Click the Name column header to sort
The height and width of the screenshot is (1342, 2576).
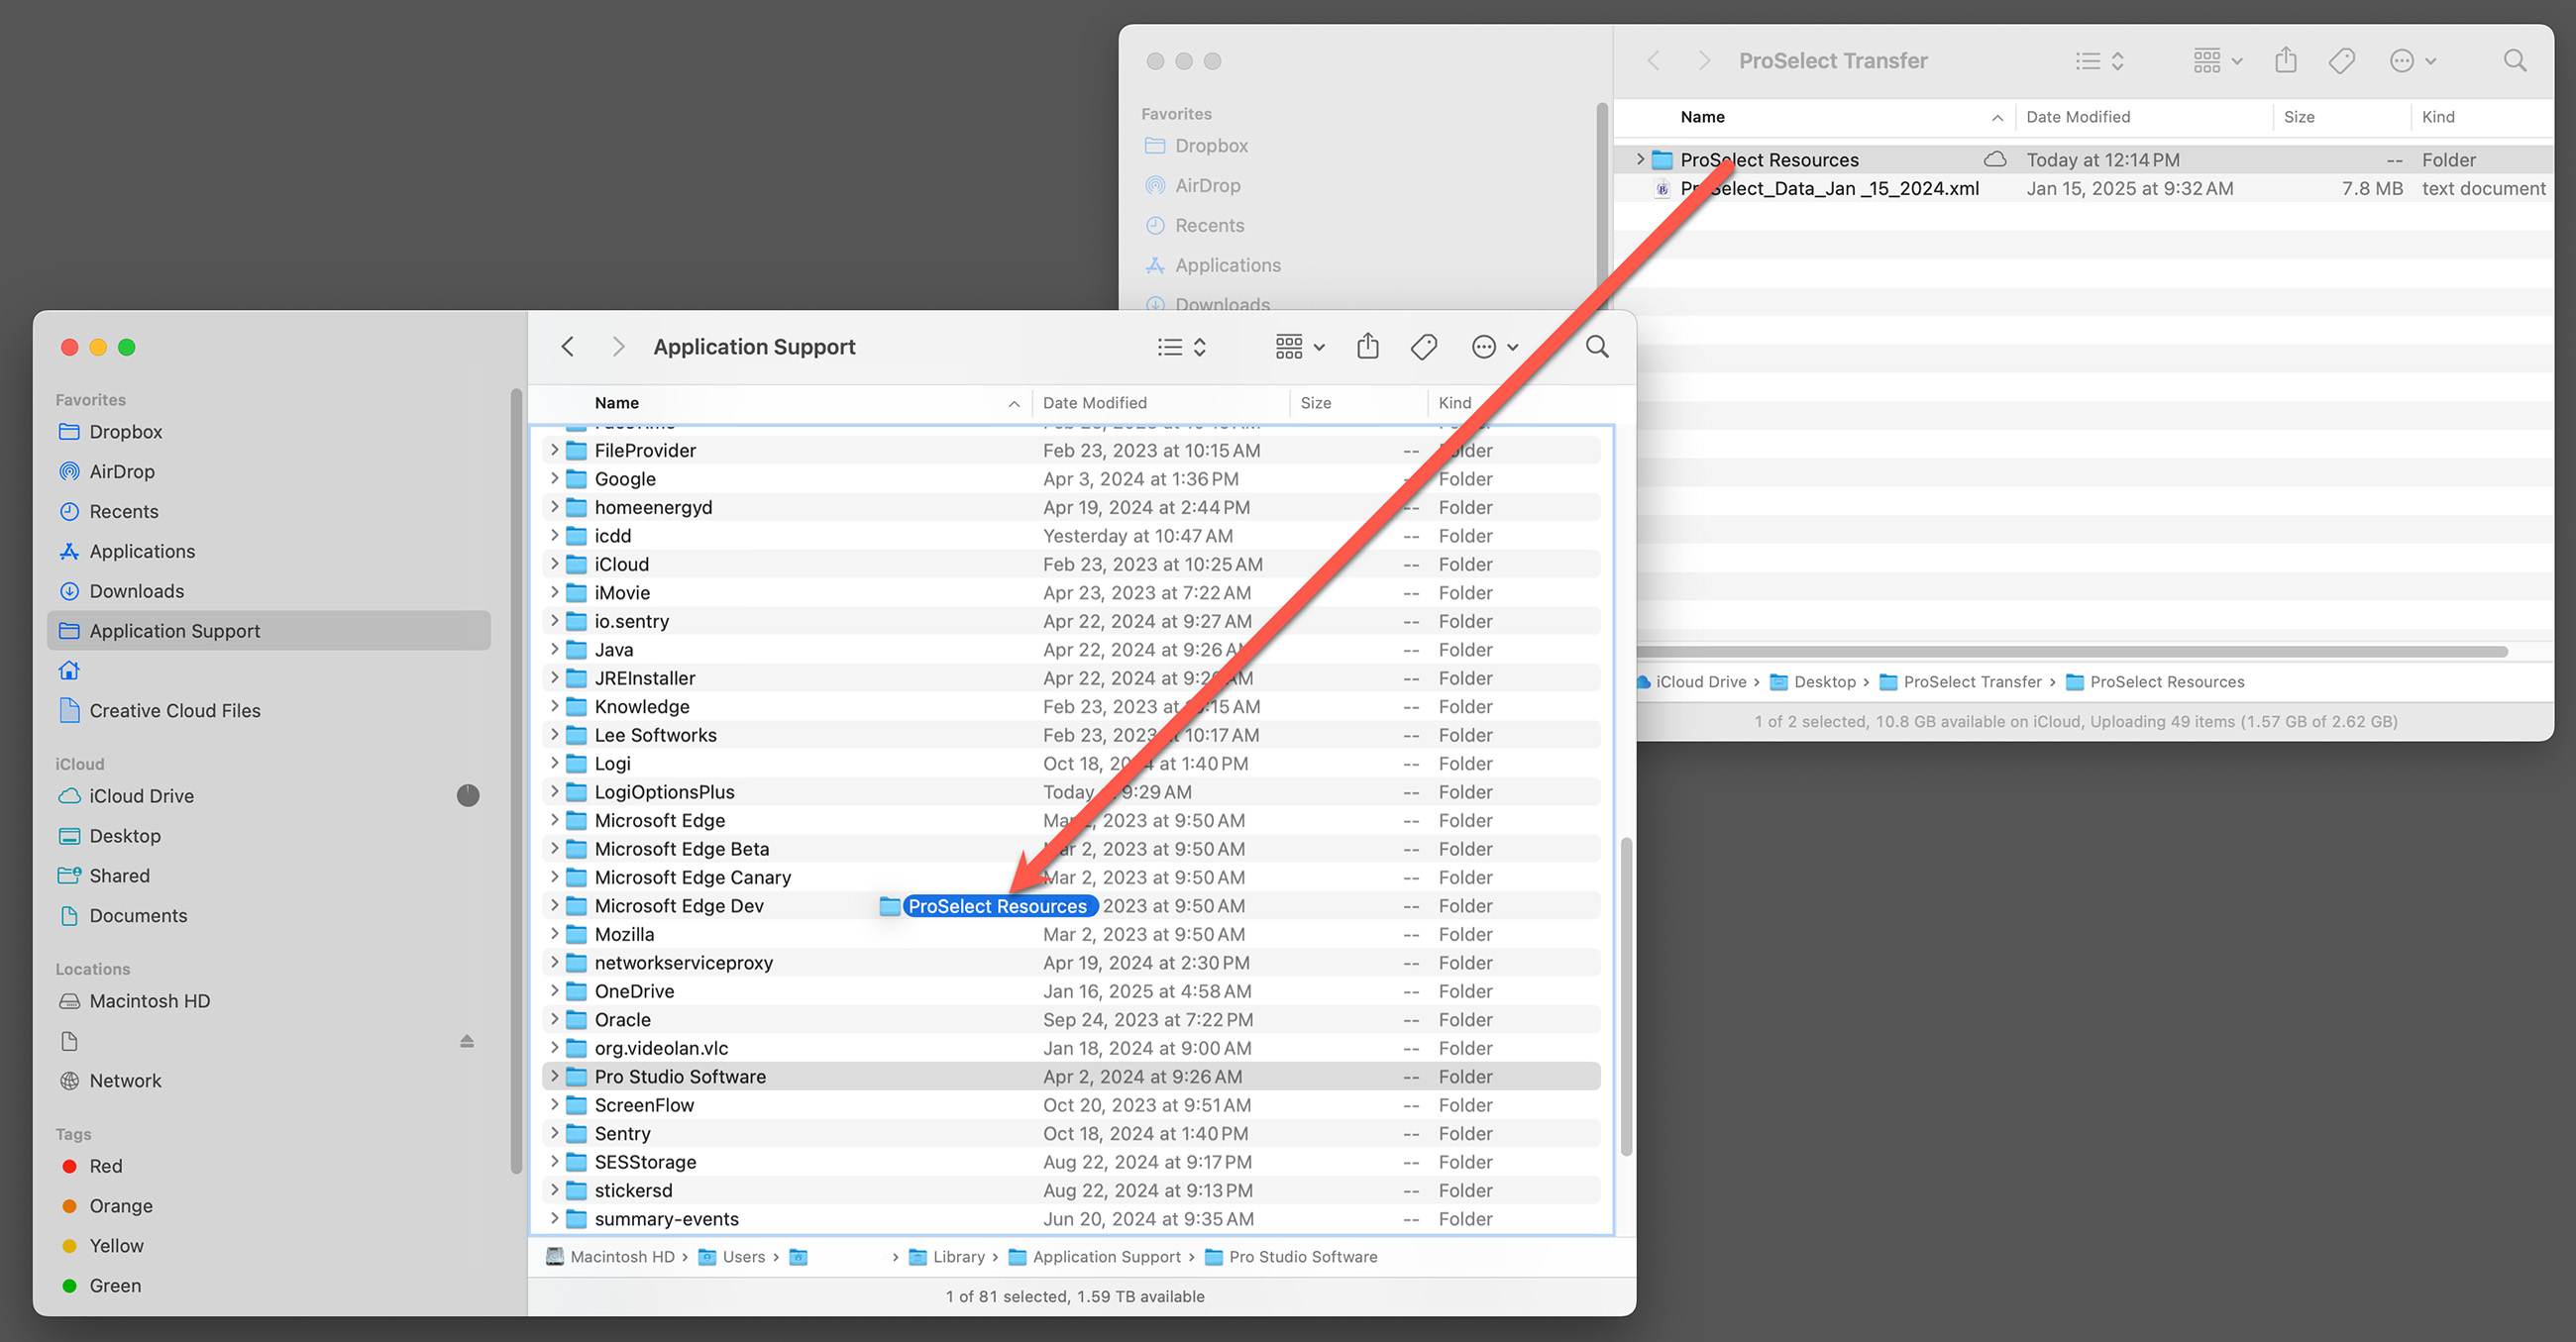pyautogui.click(x=616, y=403)
